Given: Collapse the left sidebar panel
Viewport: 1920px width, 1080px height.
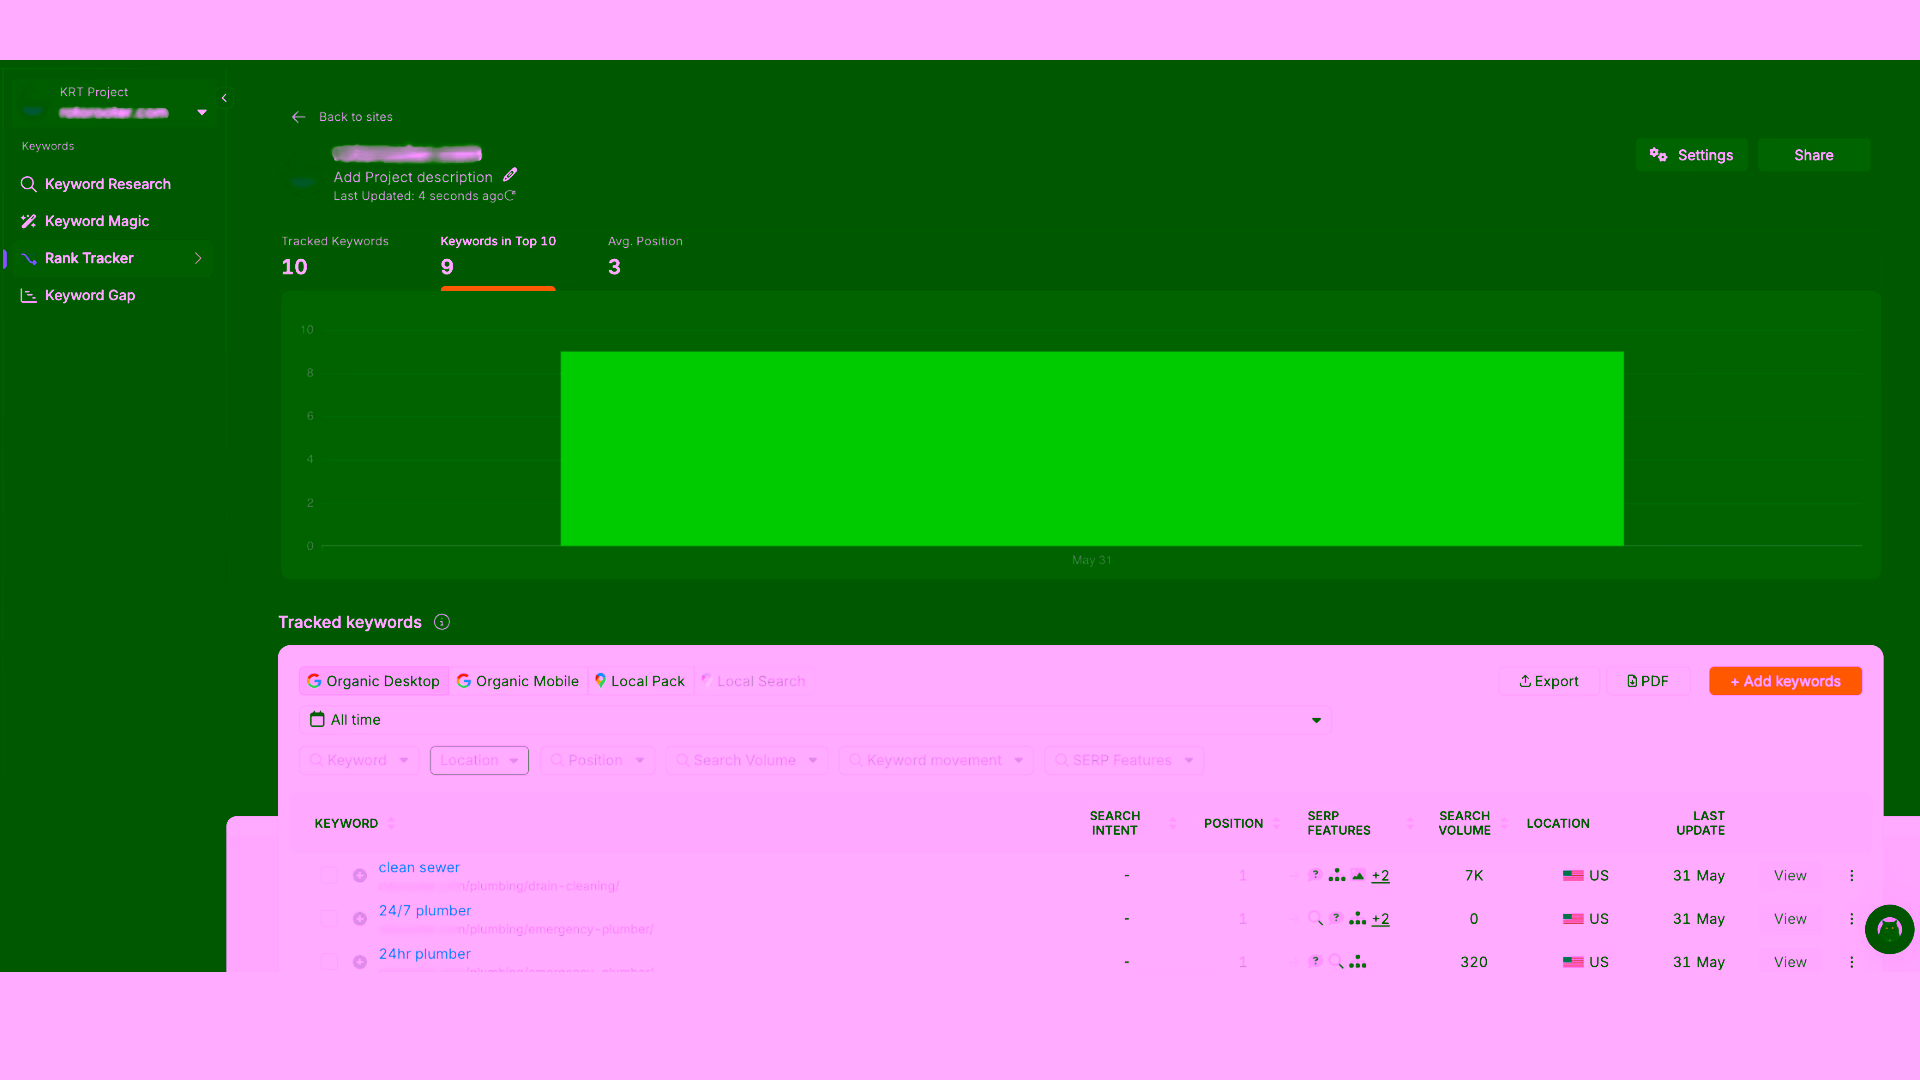Looking at the screenshot, I should (x=224, y=98).
